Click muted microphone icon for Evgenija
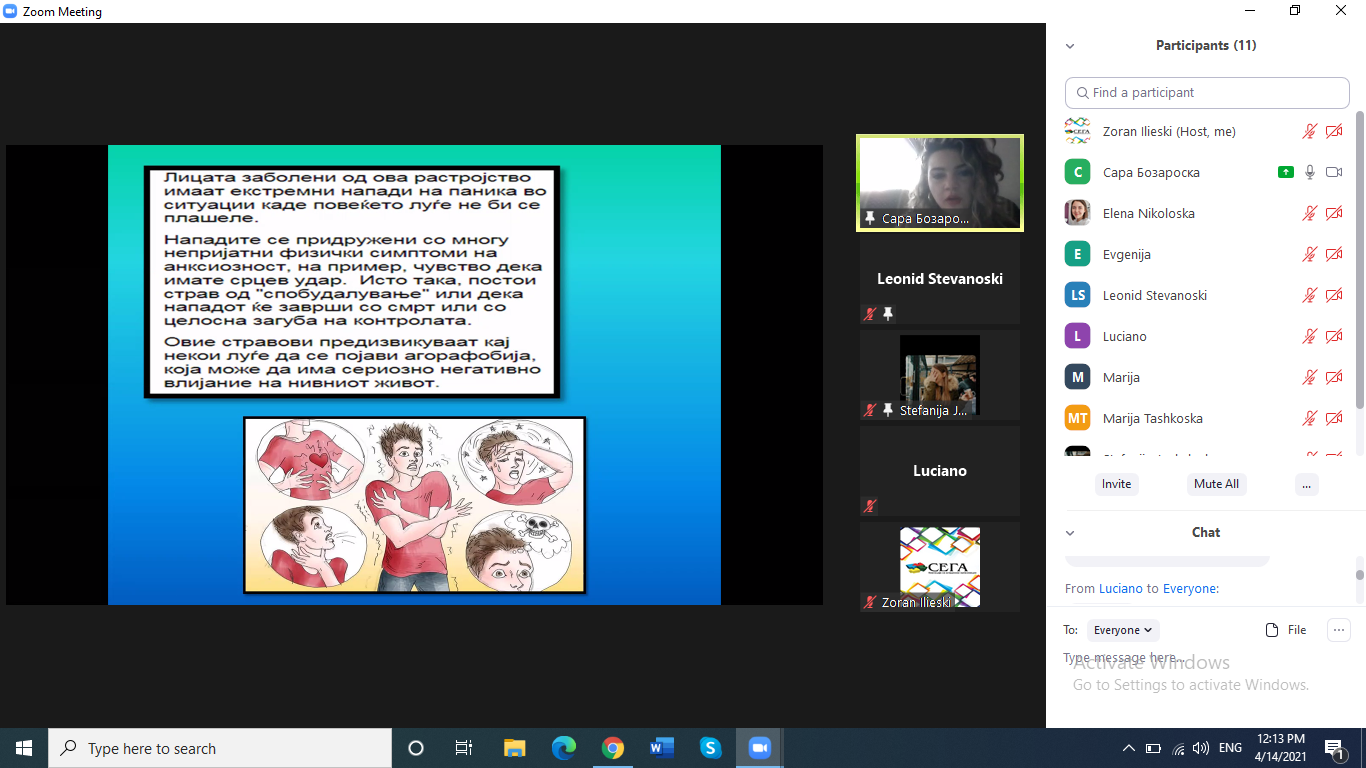 tap(1309, 254)
